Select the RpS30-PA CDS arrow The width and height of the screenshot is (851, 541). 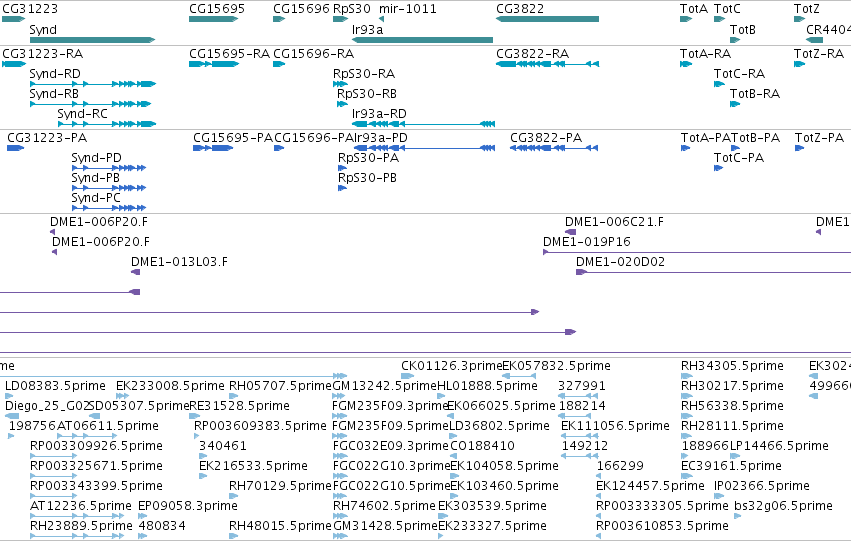pos(341,168)
